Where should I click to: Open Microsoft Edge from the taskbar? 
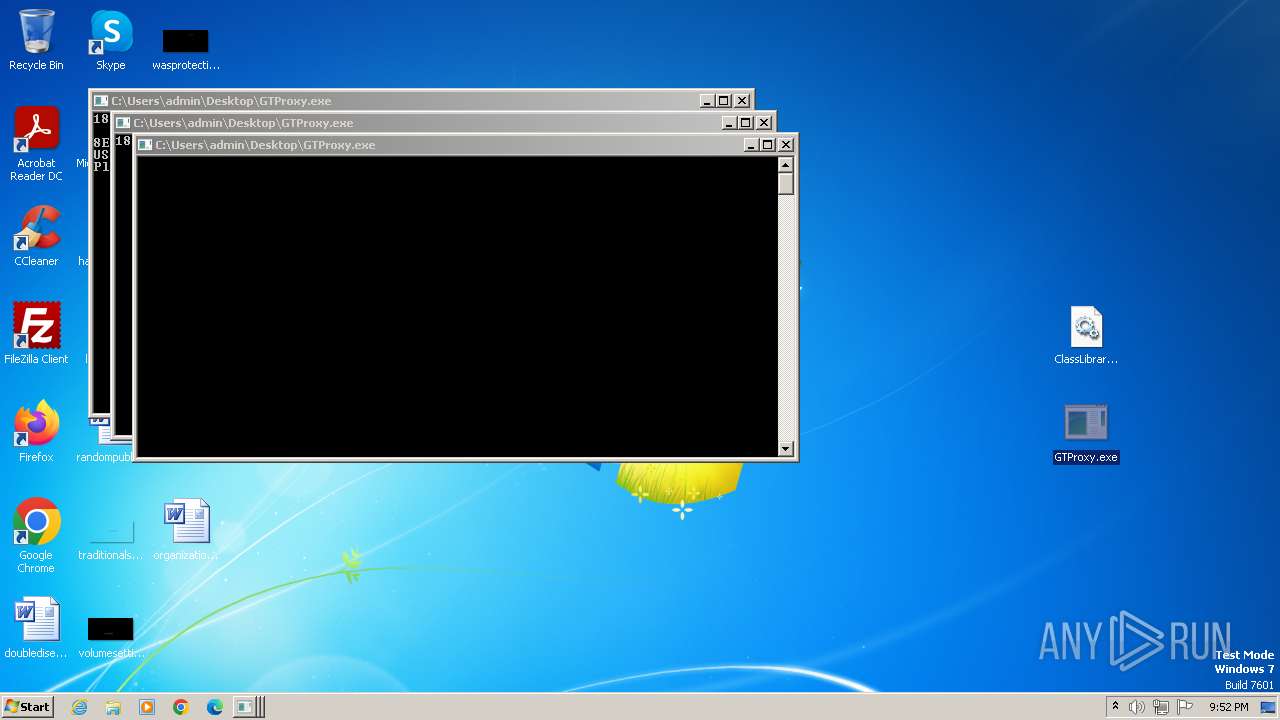pyautogui.click(x=215, y=707)
